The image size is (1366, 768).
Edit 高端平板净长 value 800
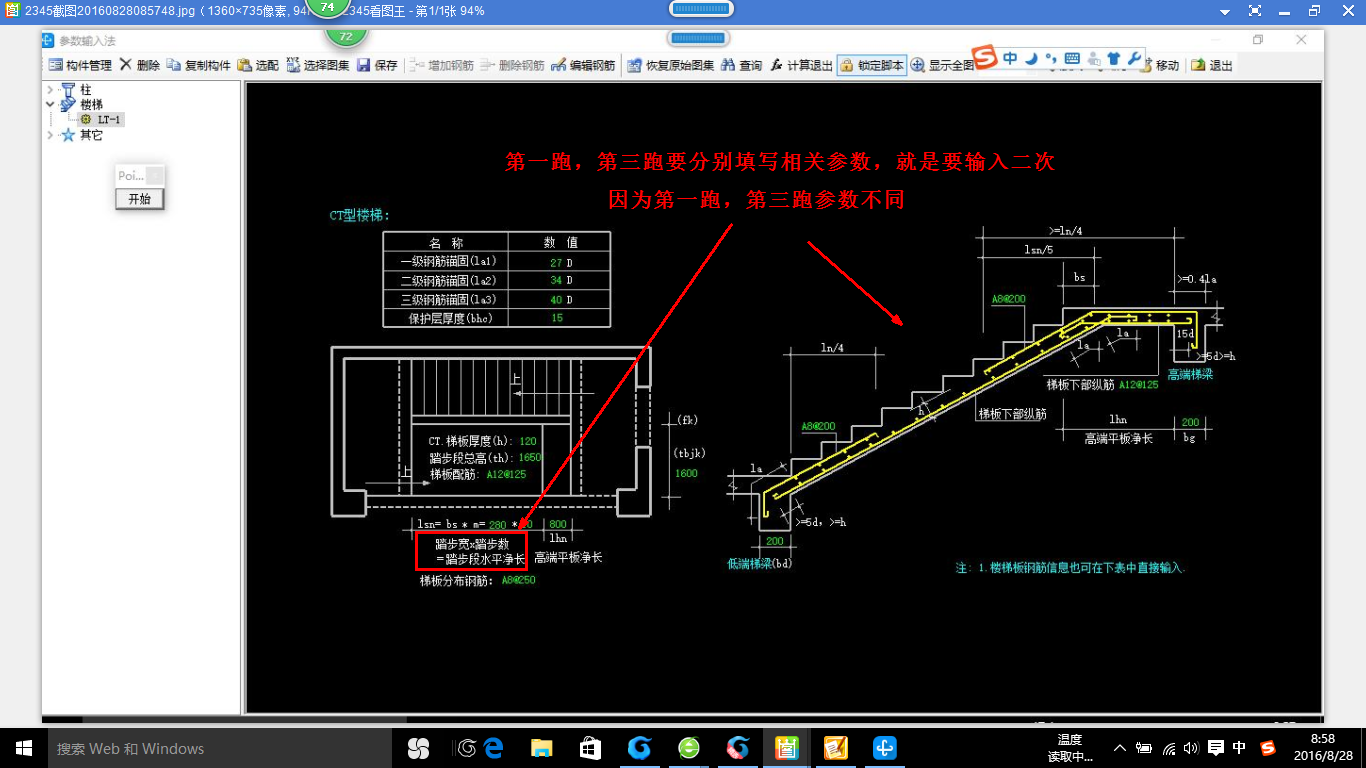(x=558, y=524)
